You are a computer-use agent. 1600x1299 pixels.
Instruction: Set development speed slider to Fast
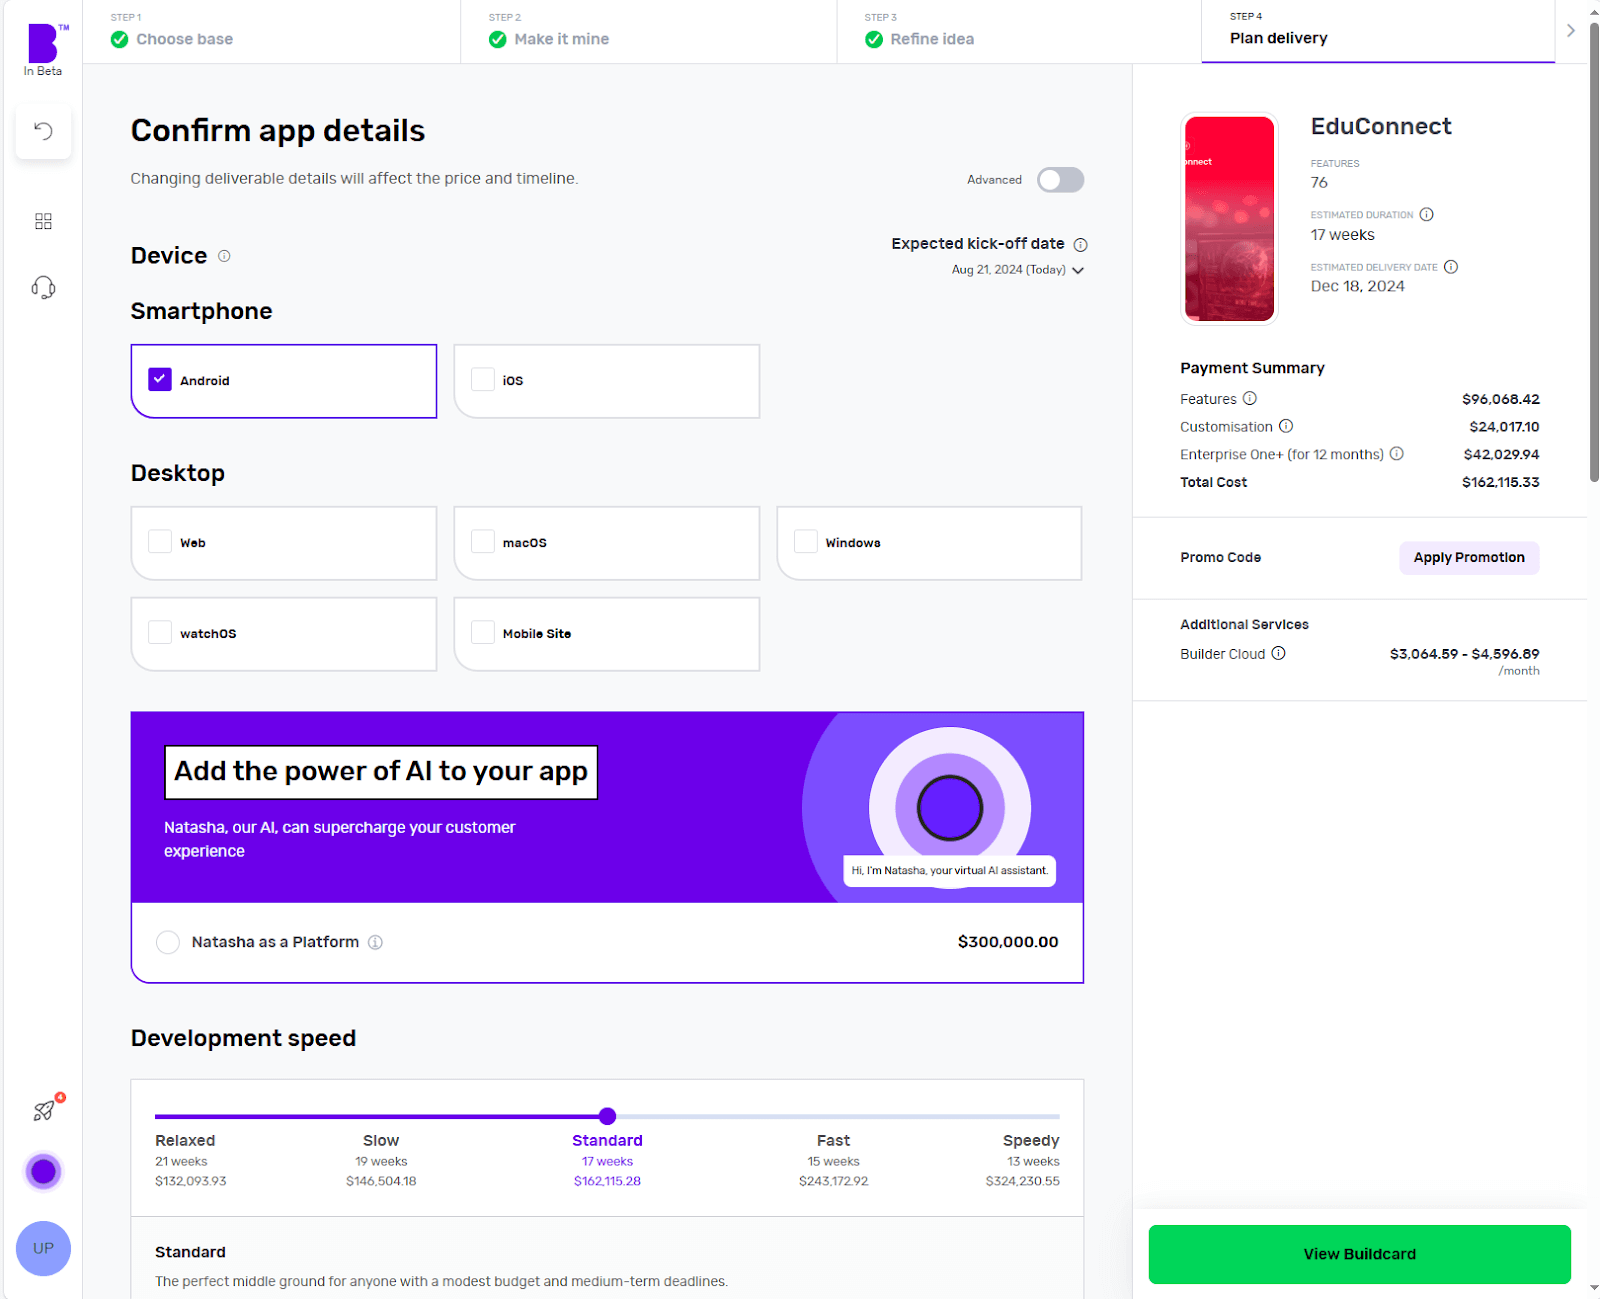[x=833, y=1117]
